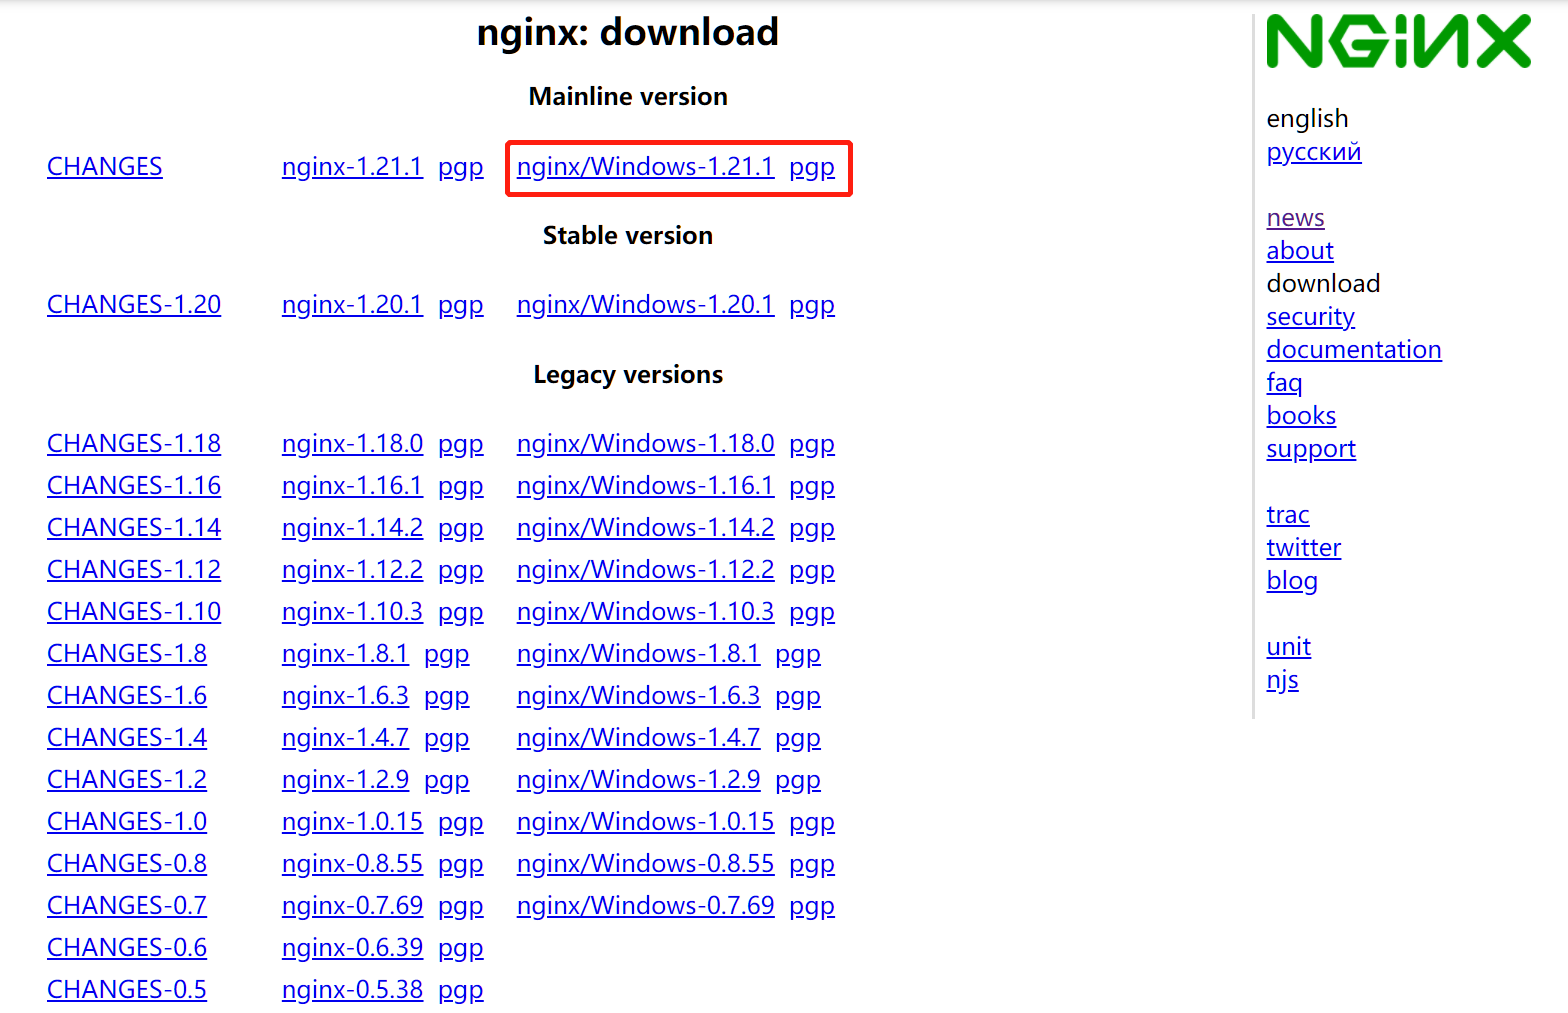Download nginx-1.21.1 source
1568x1013 pixels.
pos(352,167)
